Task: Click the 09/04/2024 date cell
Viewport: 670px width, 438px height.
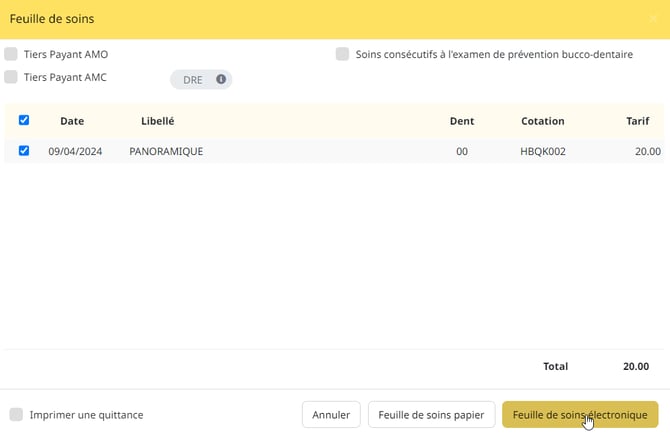Action: click(x=75, y=152)
